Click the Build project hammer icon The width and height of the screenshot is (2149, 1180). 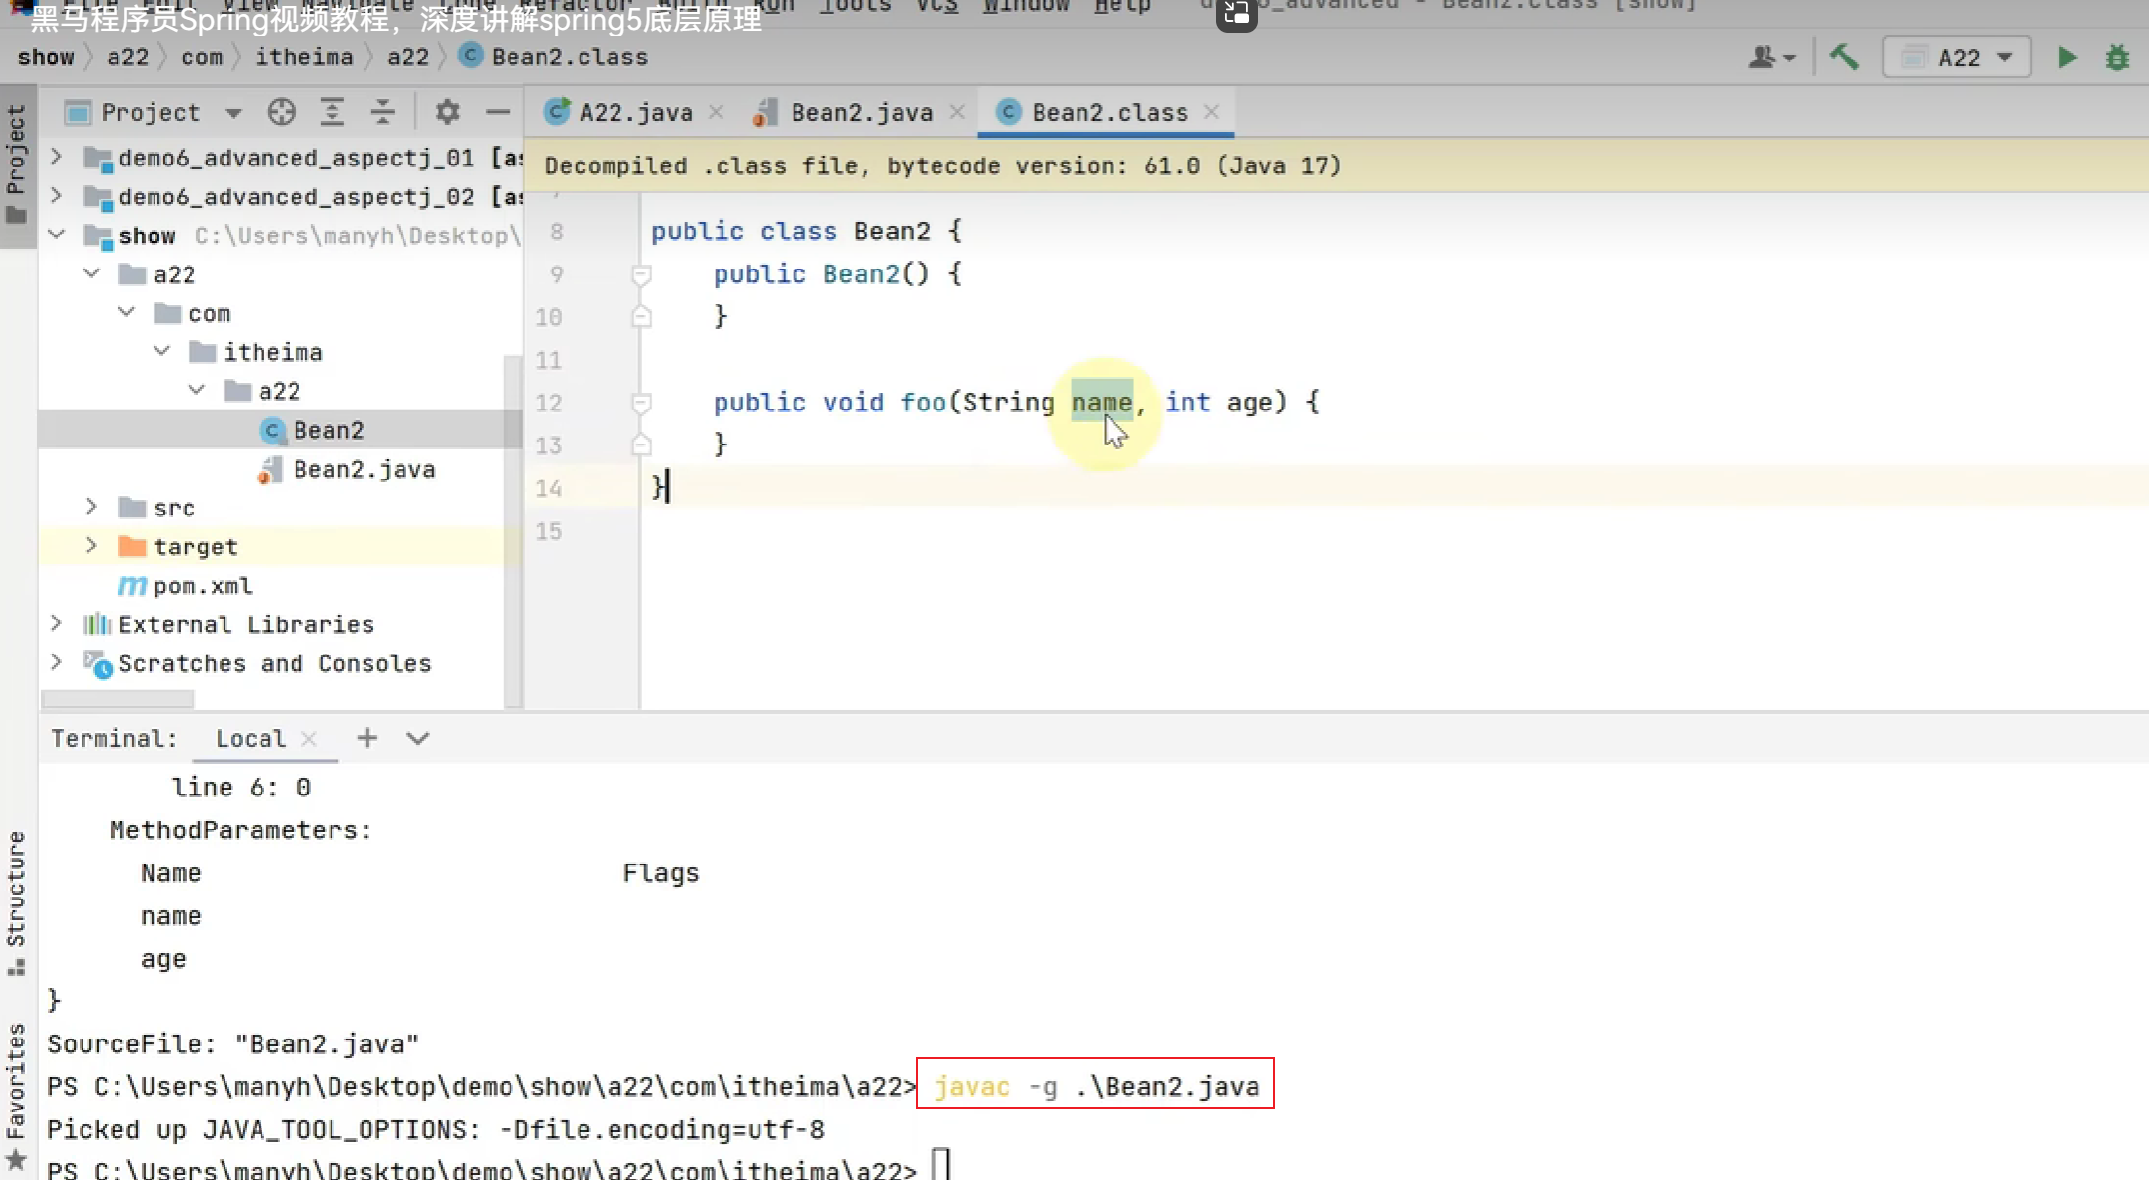click(1844, 57)
